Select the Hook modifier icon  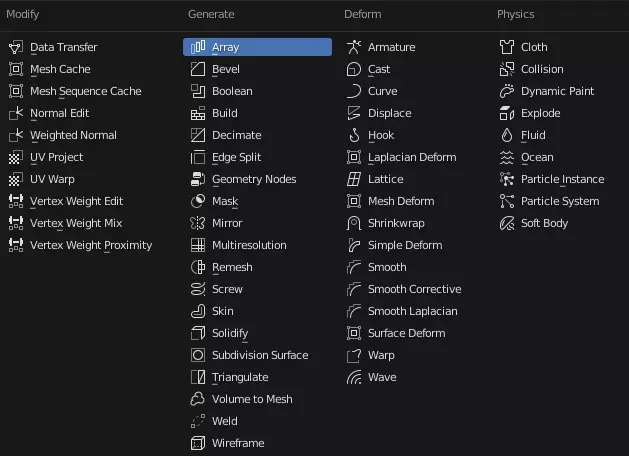click(x=354, y=135)
